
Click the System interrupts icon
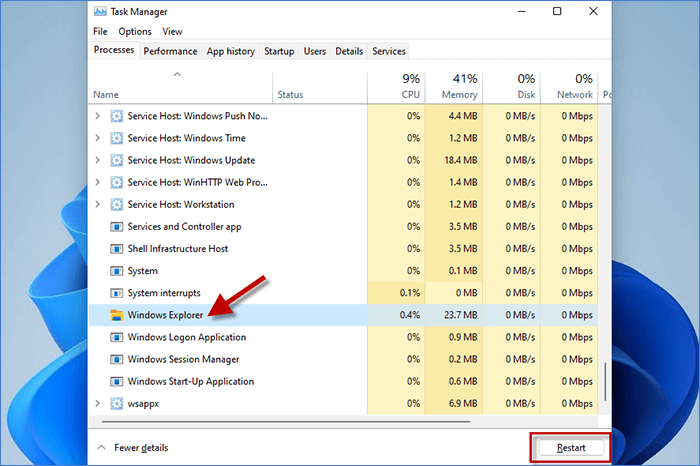click(x=117, y=293)
